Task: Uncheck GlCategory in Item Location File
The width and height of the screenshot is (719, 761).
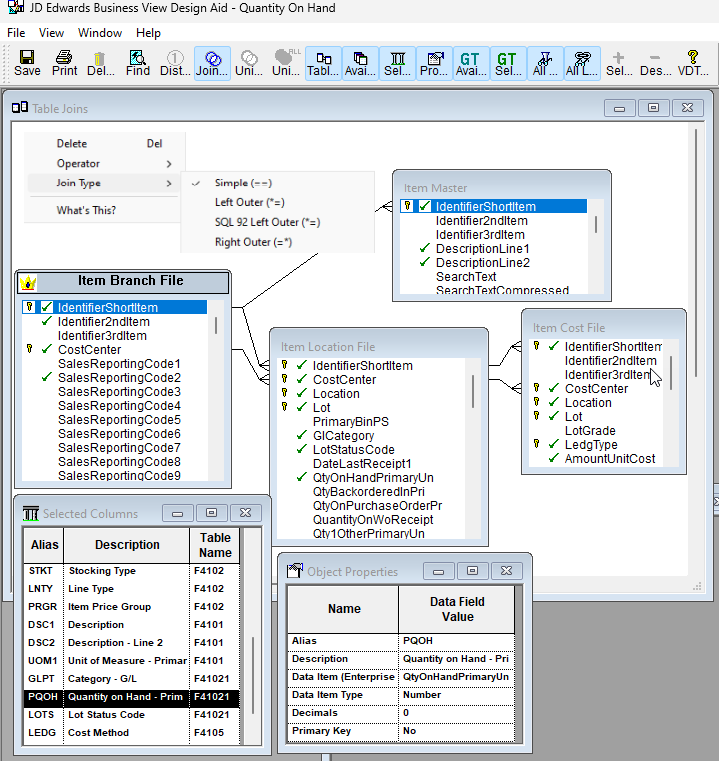Action: pos(302,435)
